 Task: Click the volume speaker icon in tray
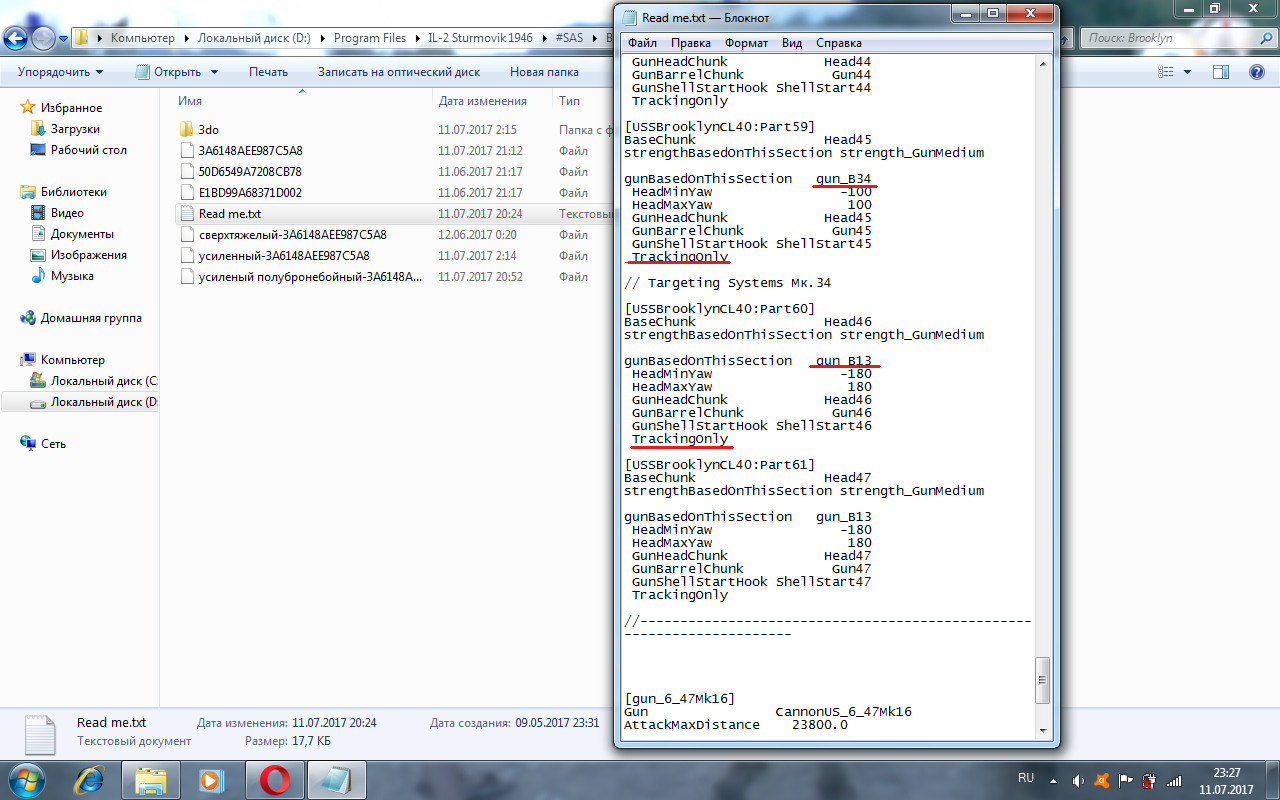click(x=1078, y=781)
